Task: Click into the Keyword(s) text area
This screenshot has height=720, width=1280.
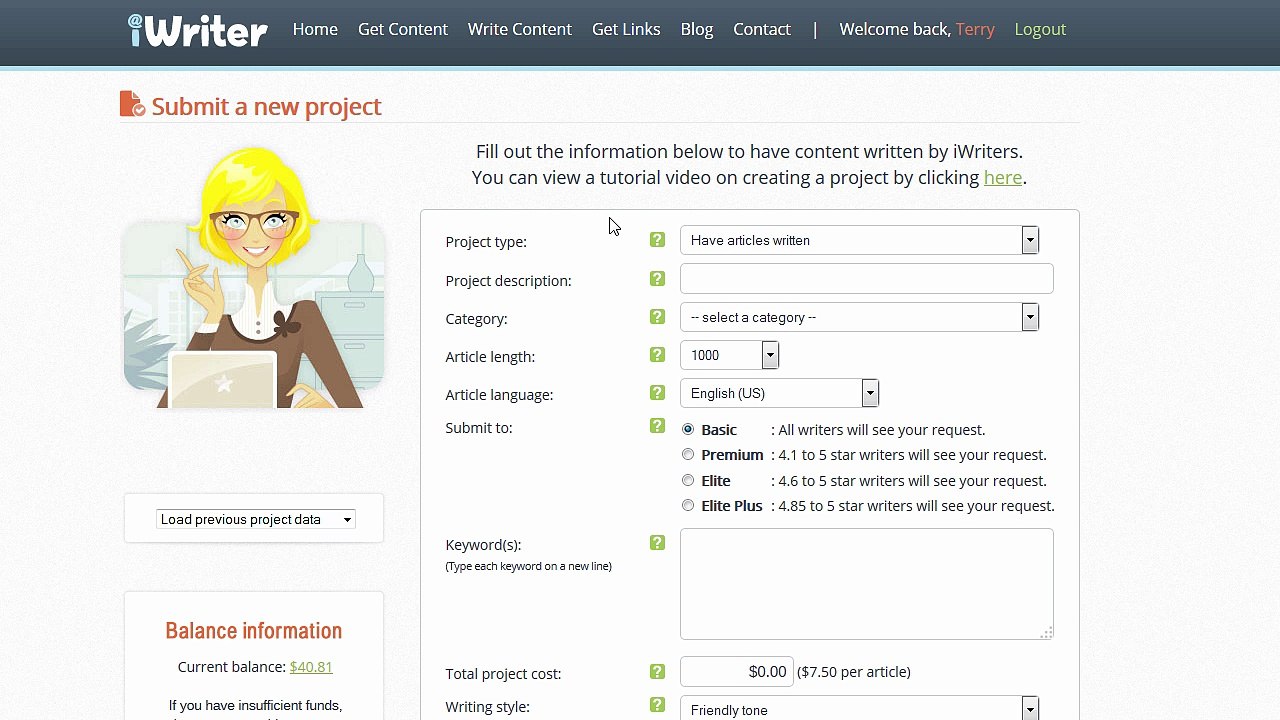Action: [867, 584]
